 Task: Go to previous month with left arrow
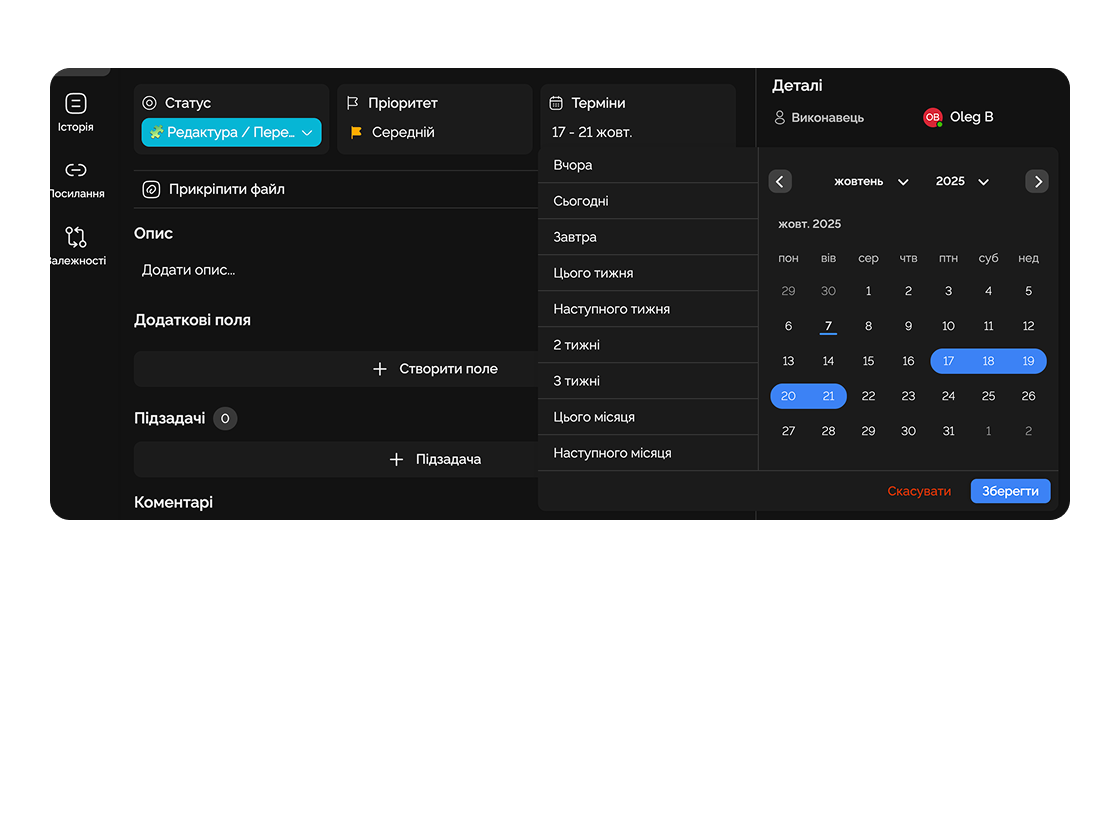pos(780,181)
